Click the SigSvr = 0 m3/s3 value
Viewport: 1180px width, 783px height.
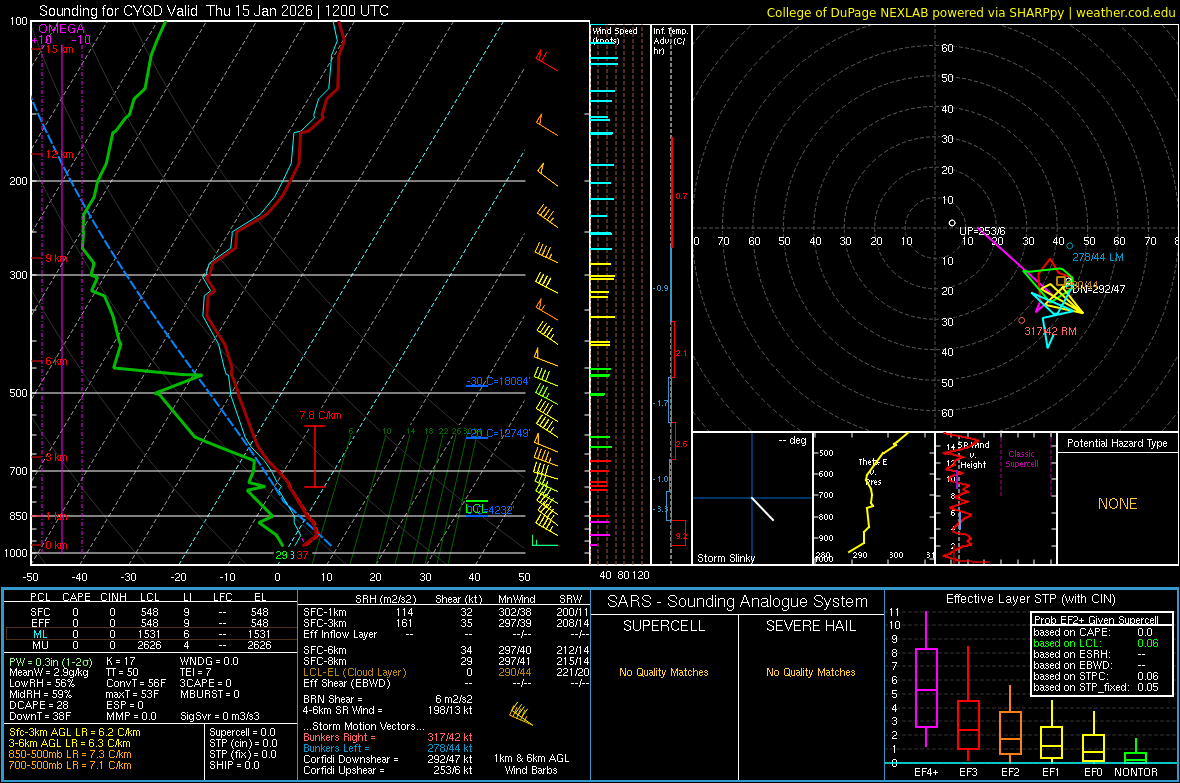point(220,716)
